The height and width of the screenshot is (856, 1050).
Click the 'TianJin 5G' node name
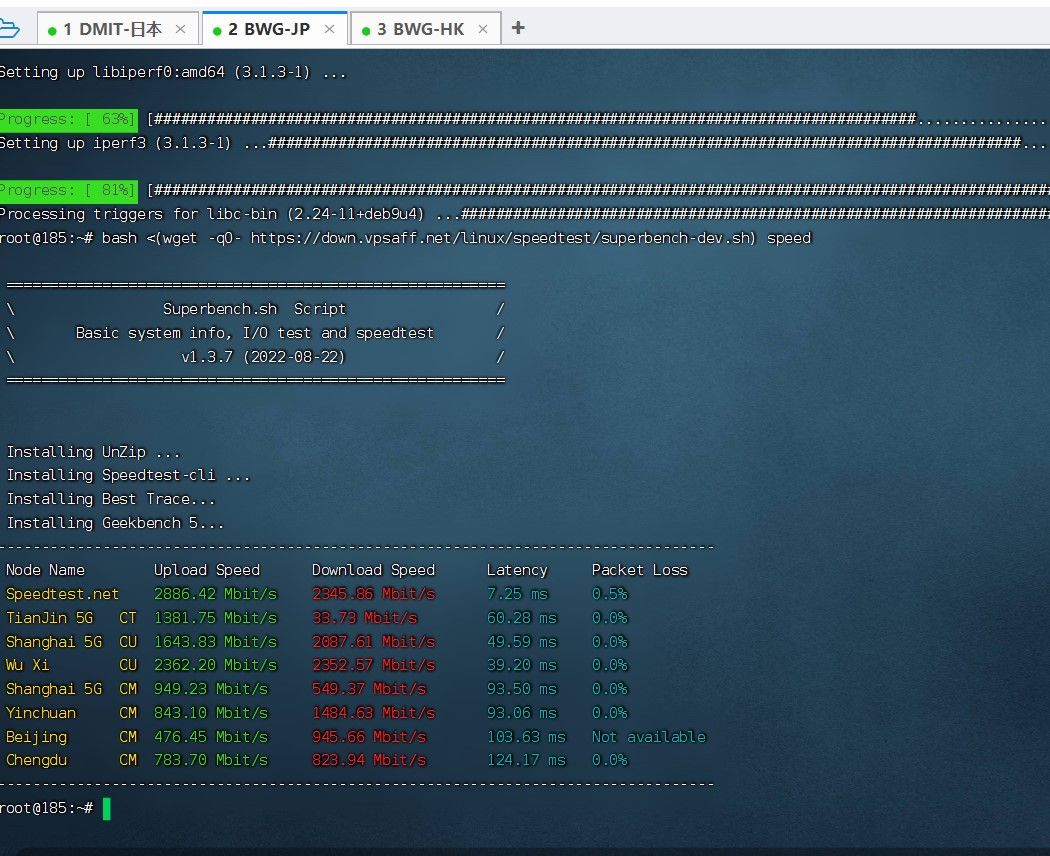pyautogui.click(x=50, y=618)
